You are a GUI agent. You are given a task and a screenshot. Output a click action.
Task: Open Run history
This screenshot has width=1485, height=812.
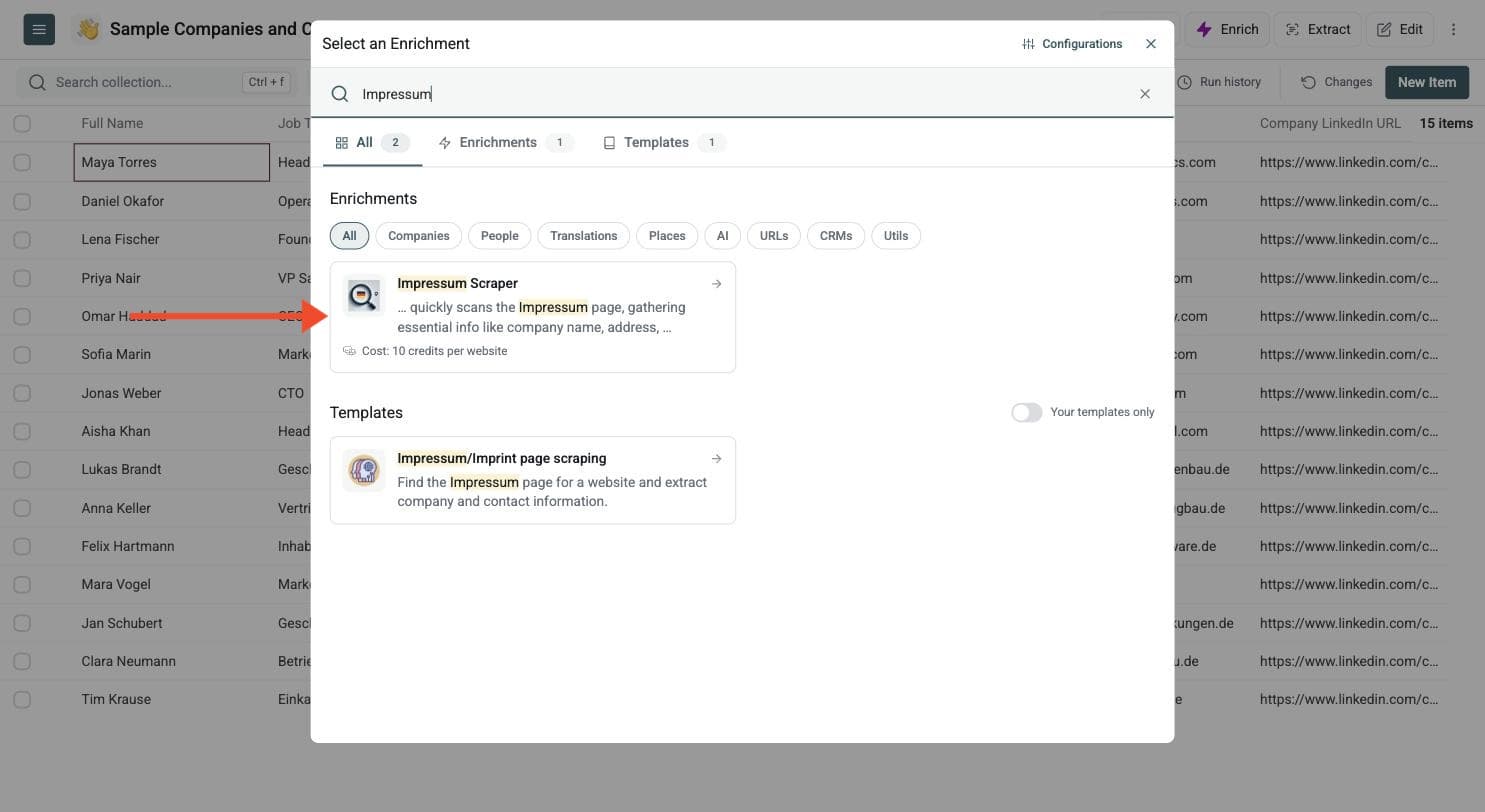point(1219,82)
